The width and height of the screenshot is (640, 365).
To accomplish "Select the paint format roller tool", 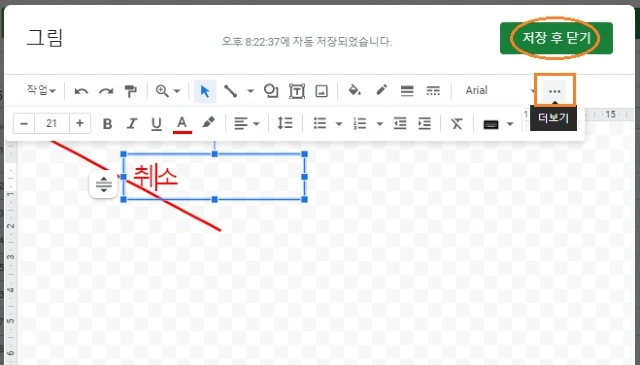I will [131, 91].
